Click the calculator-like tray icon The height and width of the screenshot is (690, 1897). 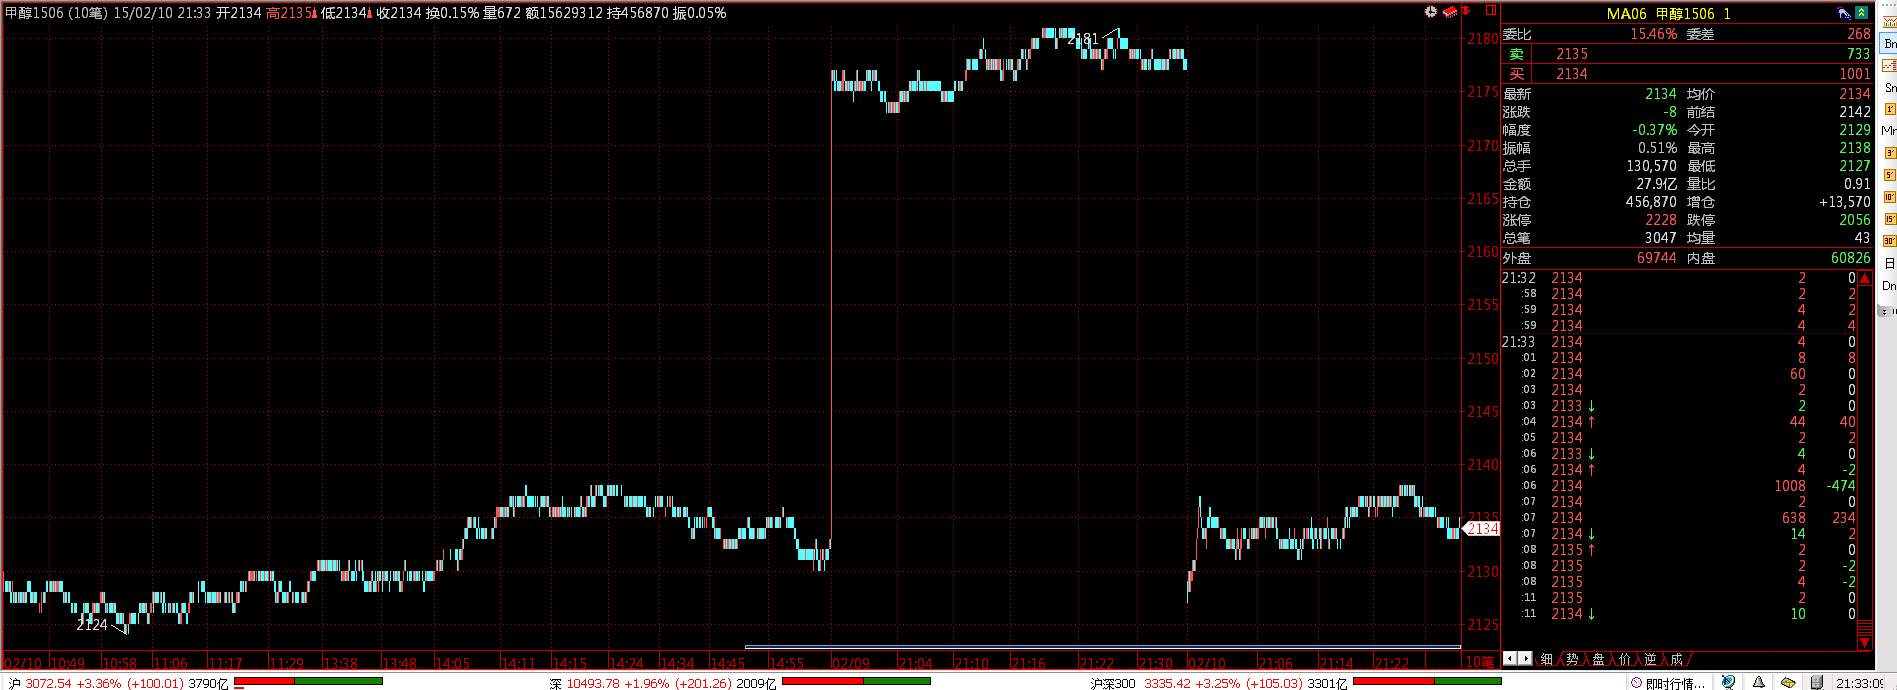pyautogui.click(x=1817, y=682)
